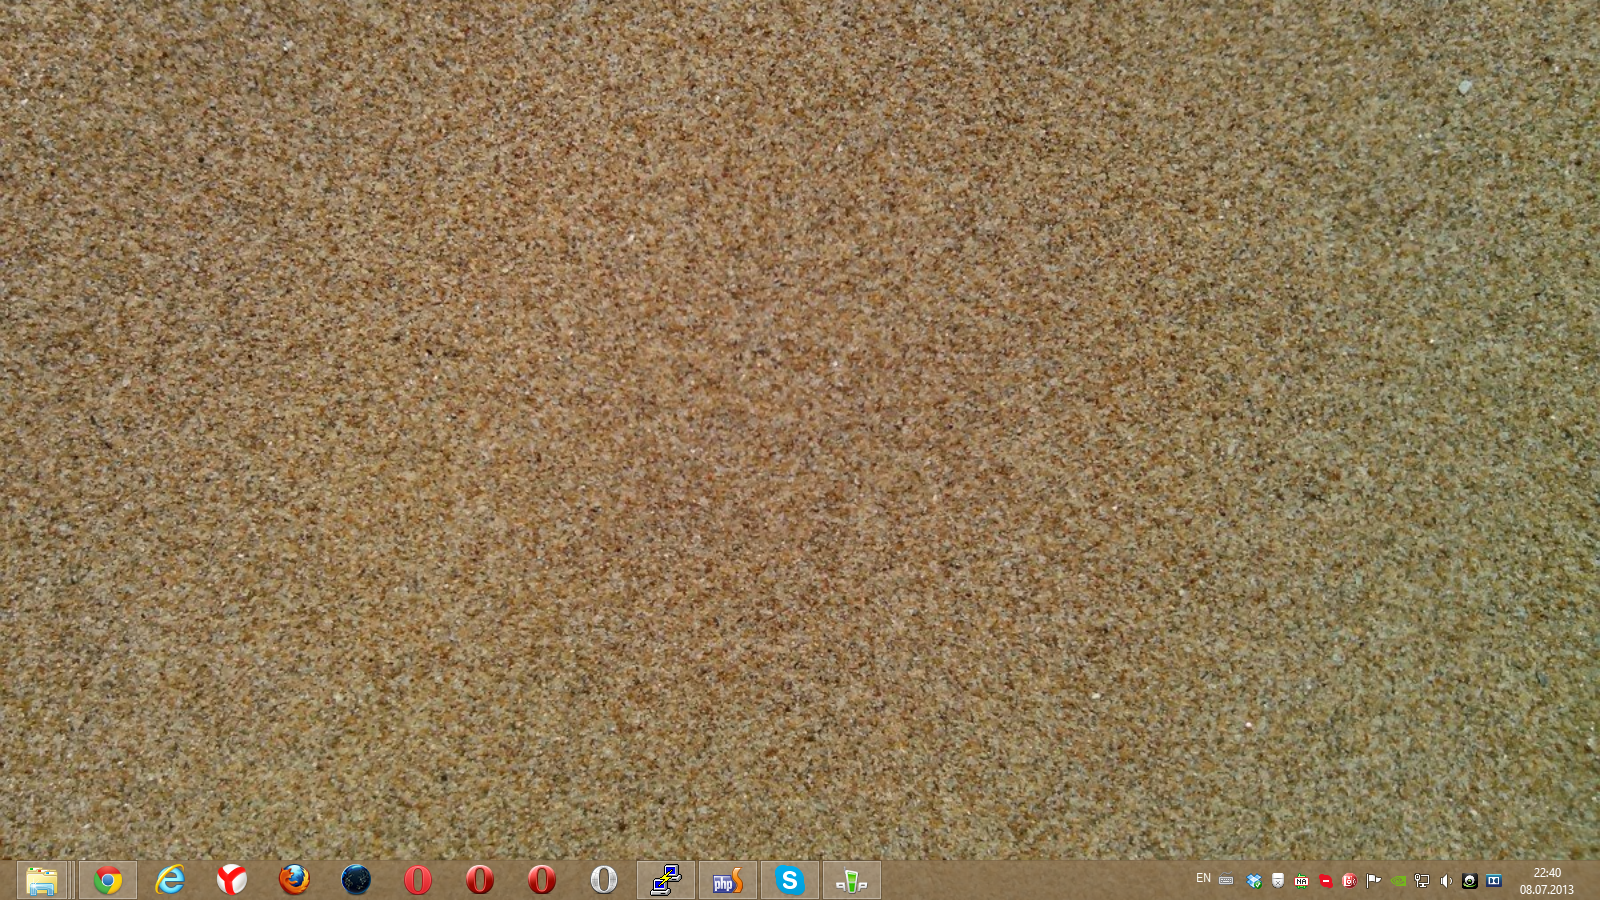This screenshot has width=1600, height=900.
Task: Open Internet Explorer from the taskbar
Action: (x=170, y=880)
